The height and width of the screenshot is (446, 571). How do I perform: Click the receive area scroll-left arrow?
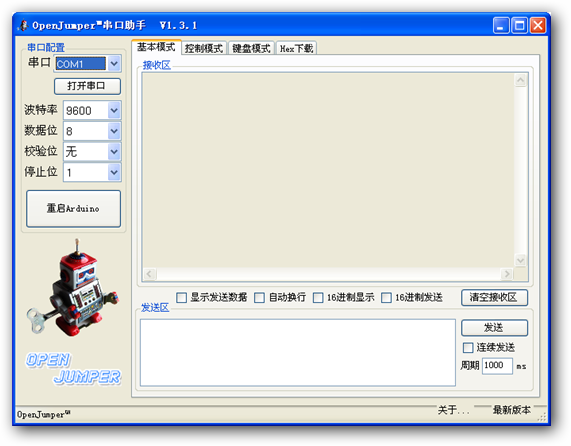[149, 274]
